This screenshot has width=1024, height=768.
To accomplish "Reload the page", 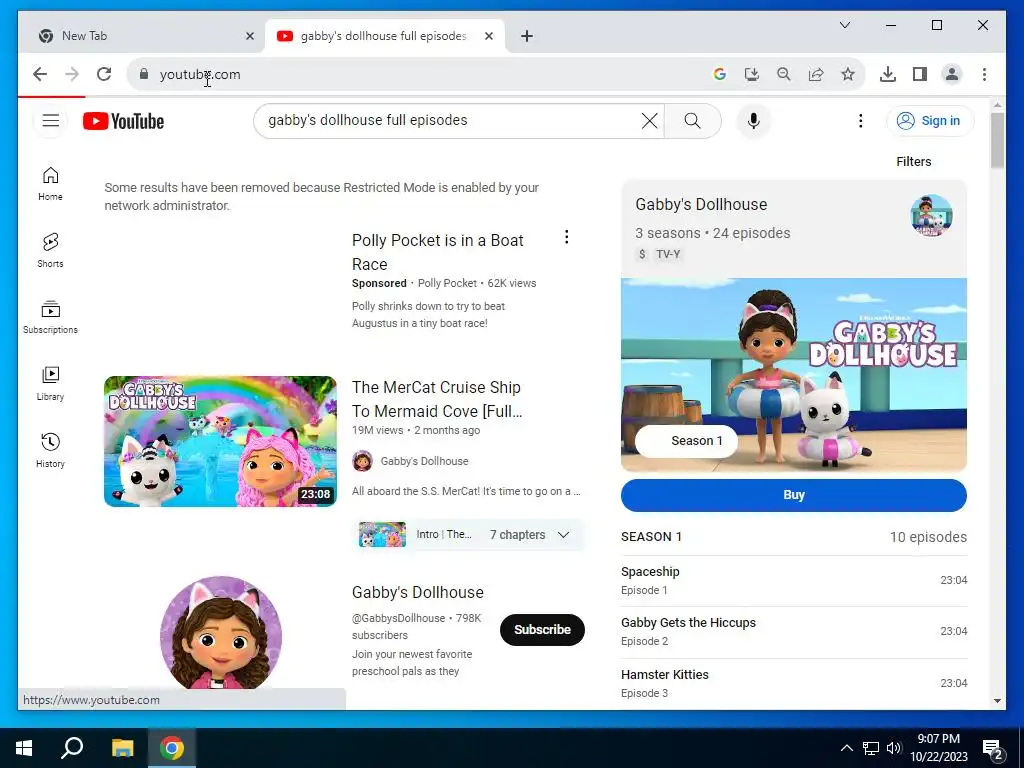I will click(104, 74).
